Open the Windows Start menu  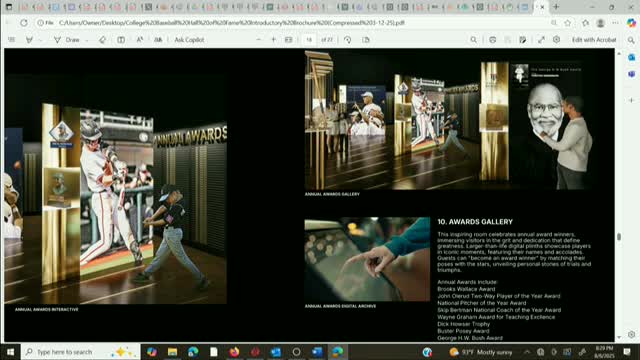(x=10, y=352)
